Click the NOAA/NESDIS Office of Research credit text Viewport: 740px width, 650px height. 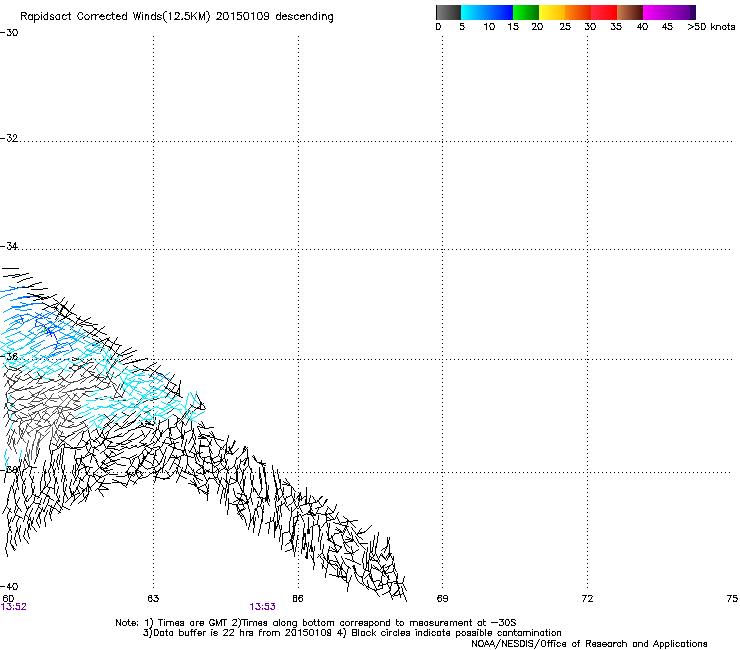pyautogui.click(x=589, y=644)
